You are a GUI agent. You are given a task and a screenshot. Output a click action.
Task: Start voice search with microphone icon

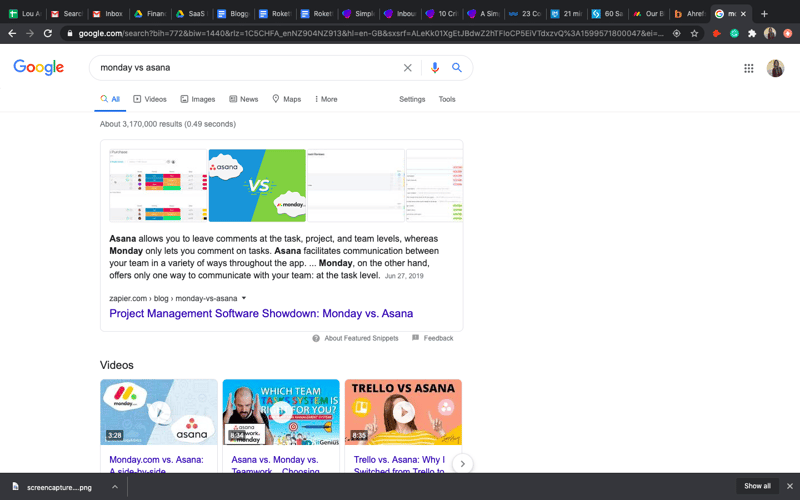click(435, 68)
